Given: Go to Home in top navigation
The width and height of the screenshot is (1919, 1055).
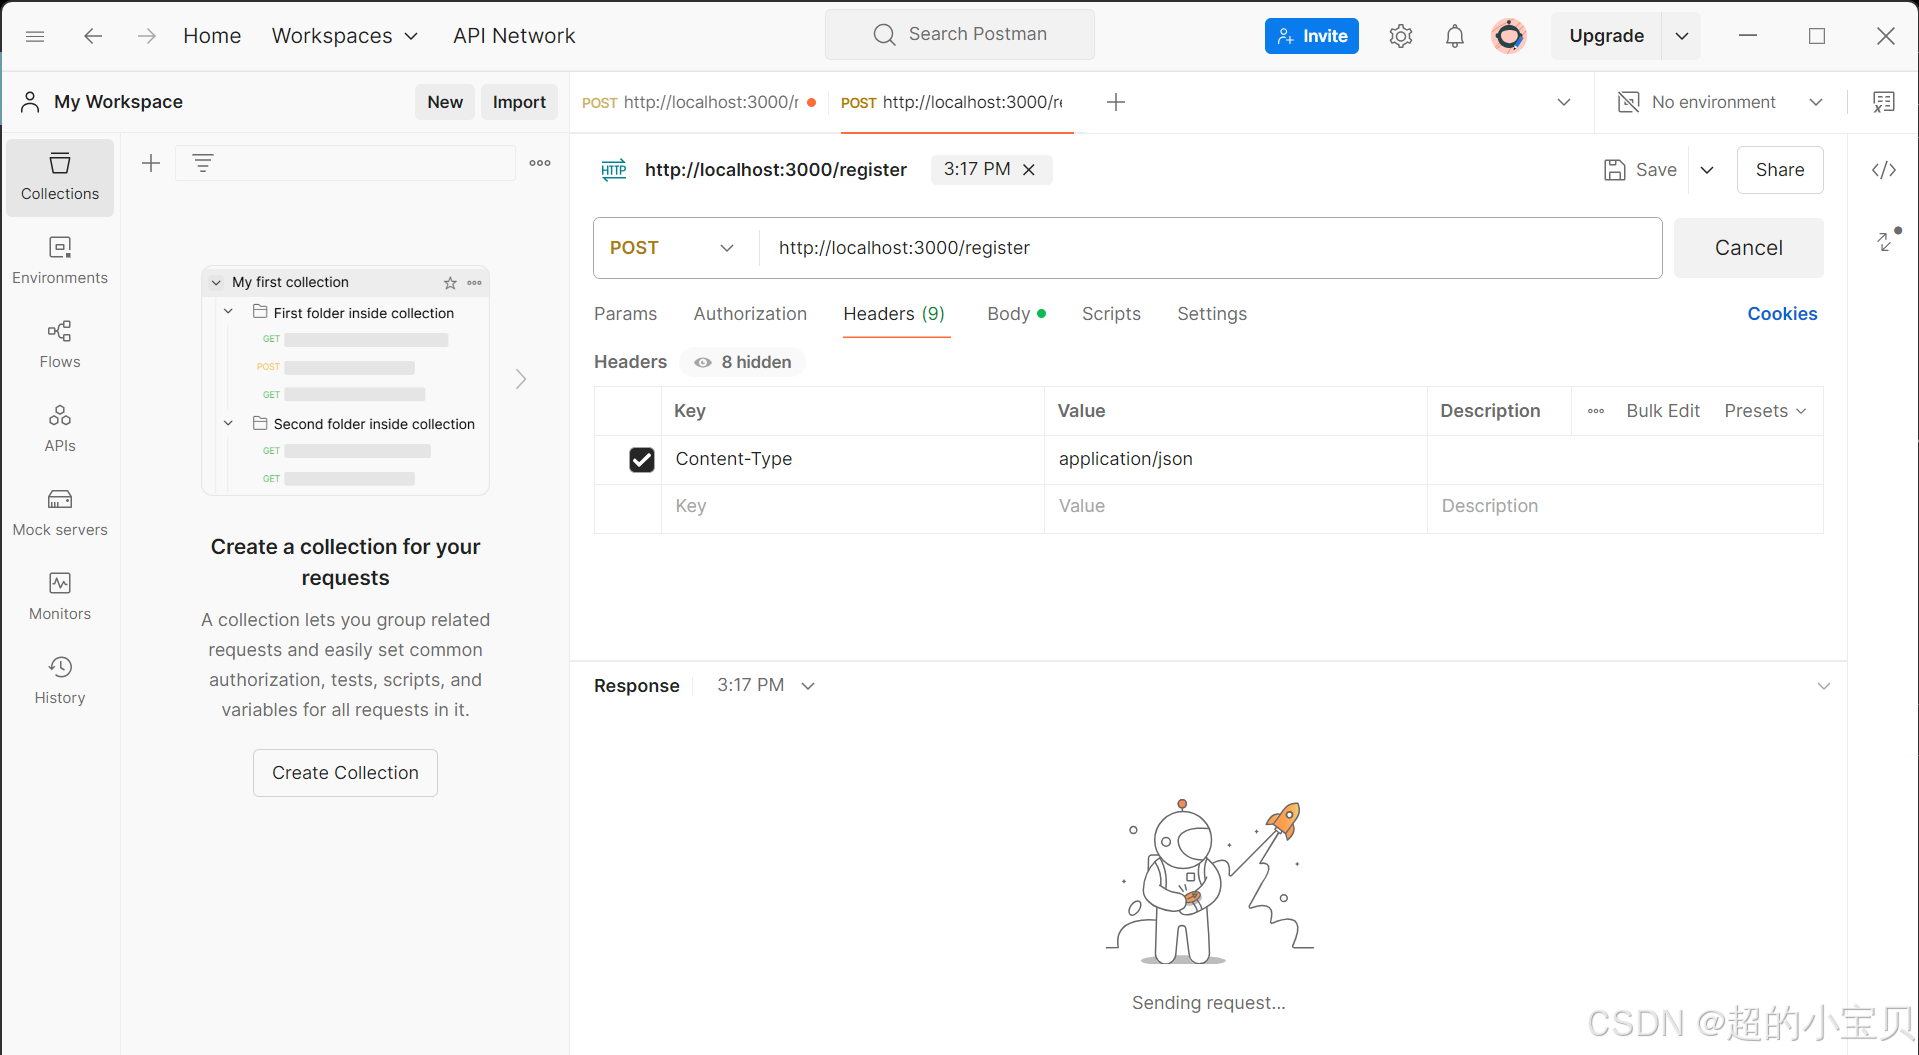Looking at the screenshot, I should 212,36.
